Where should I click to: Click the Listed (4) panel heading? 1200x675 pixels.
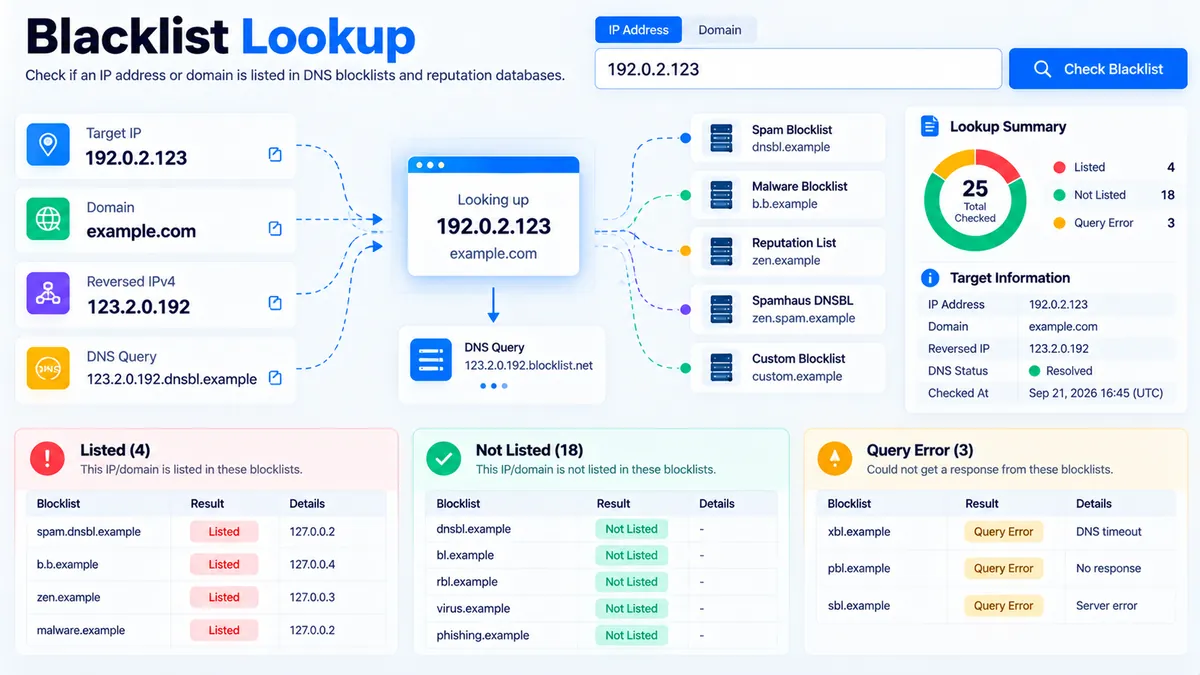(115, 450)
